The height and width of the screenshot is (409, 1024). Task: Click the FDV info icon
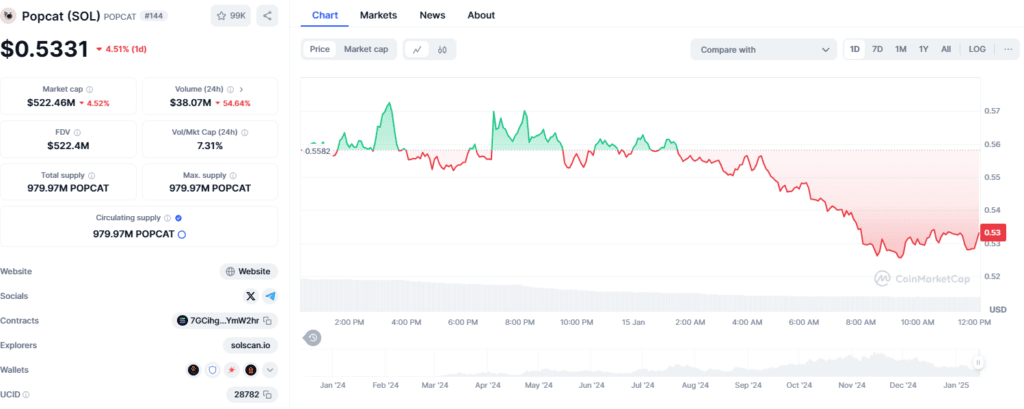point(77,132)
